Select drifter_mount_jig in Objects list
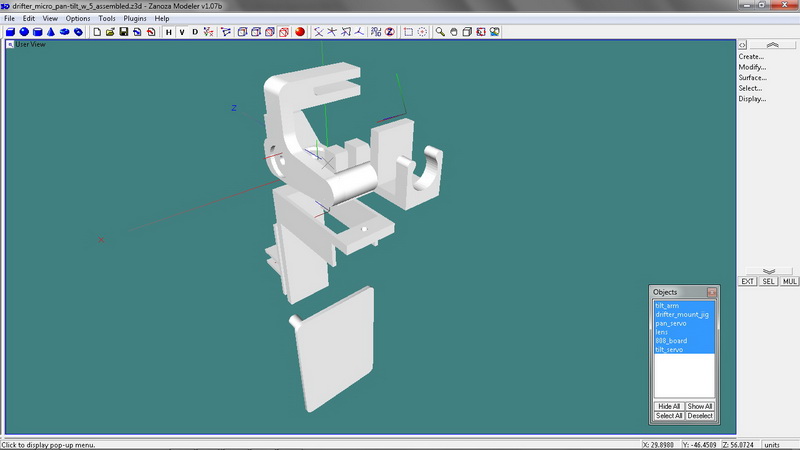 click(684, 315)
